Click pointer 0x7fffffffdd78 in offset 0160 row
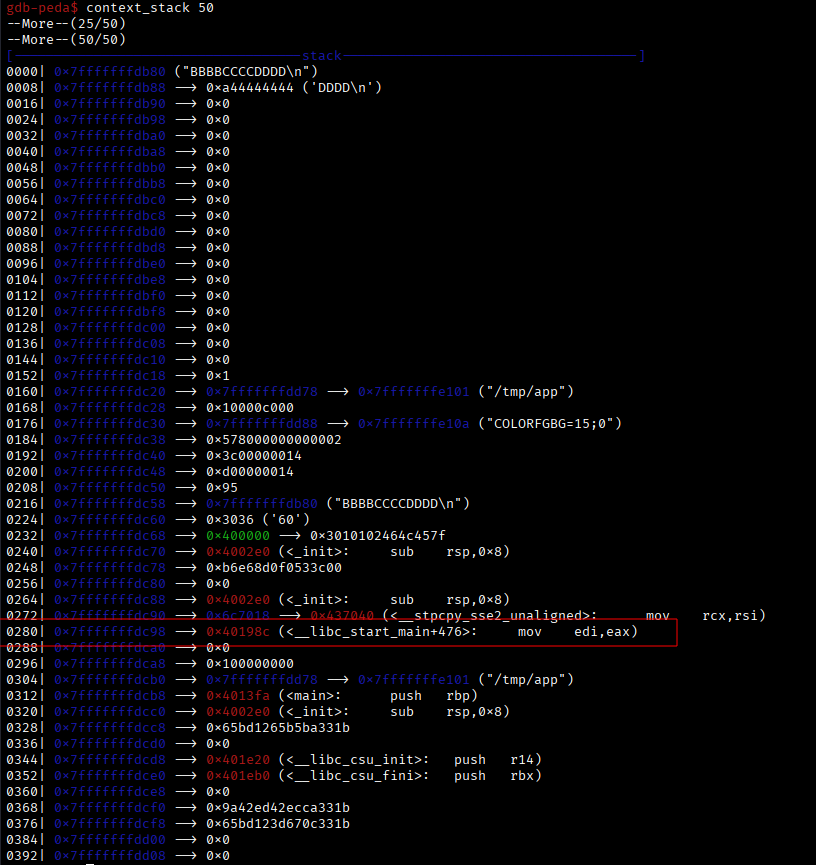 pyautogui.click(x=262, y=392)
